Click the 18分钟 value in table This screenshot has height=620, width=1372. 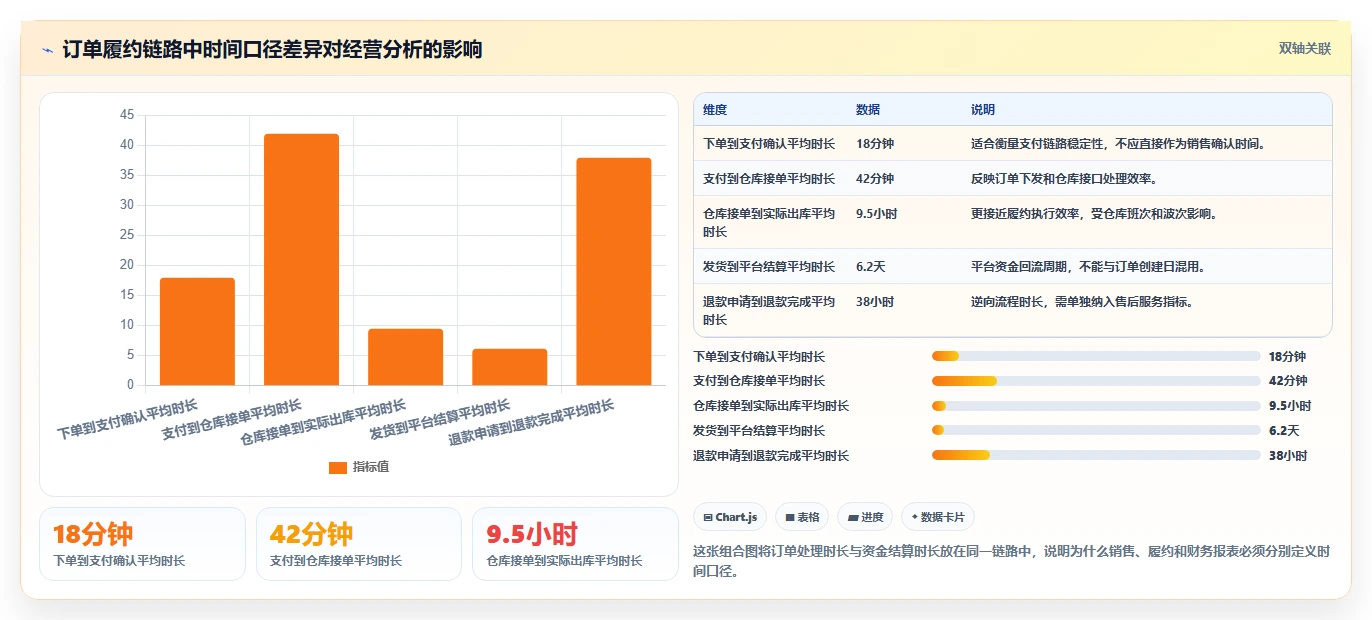pos(875,144)
